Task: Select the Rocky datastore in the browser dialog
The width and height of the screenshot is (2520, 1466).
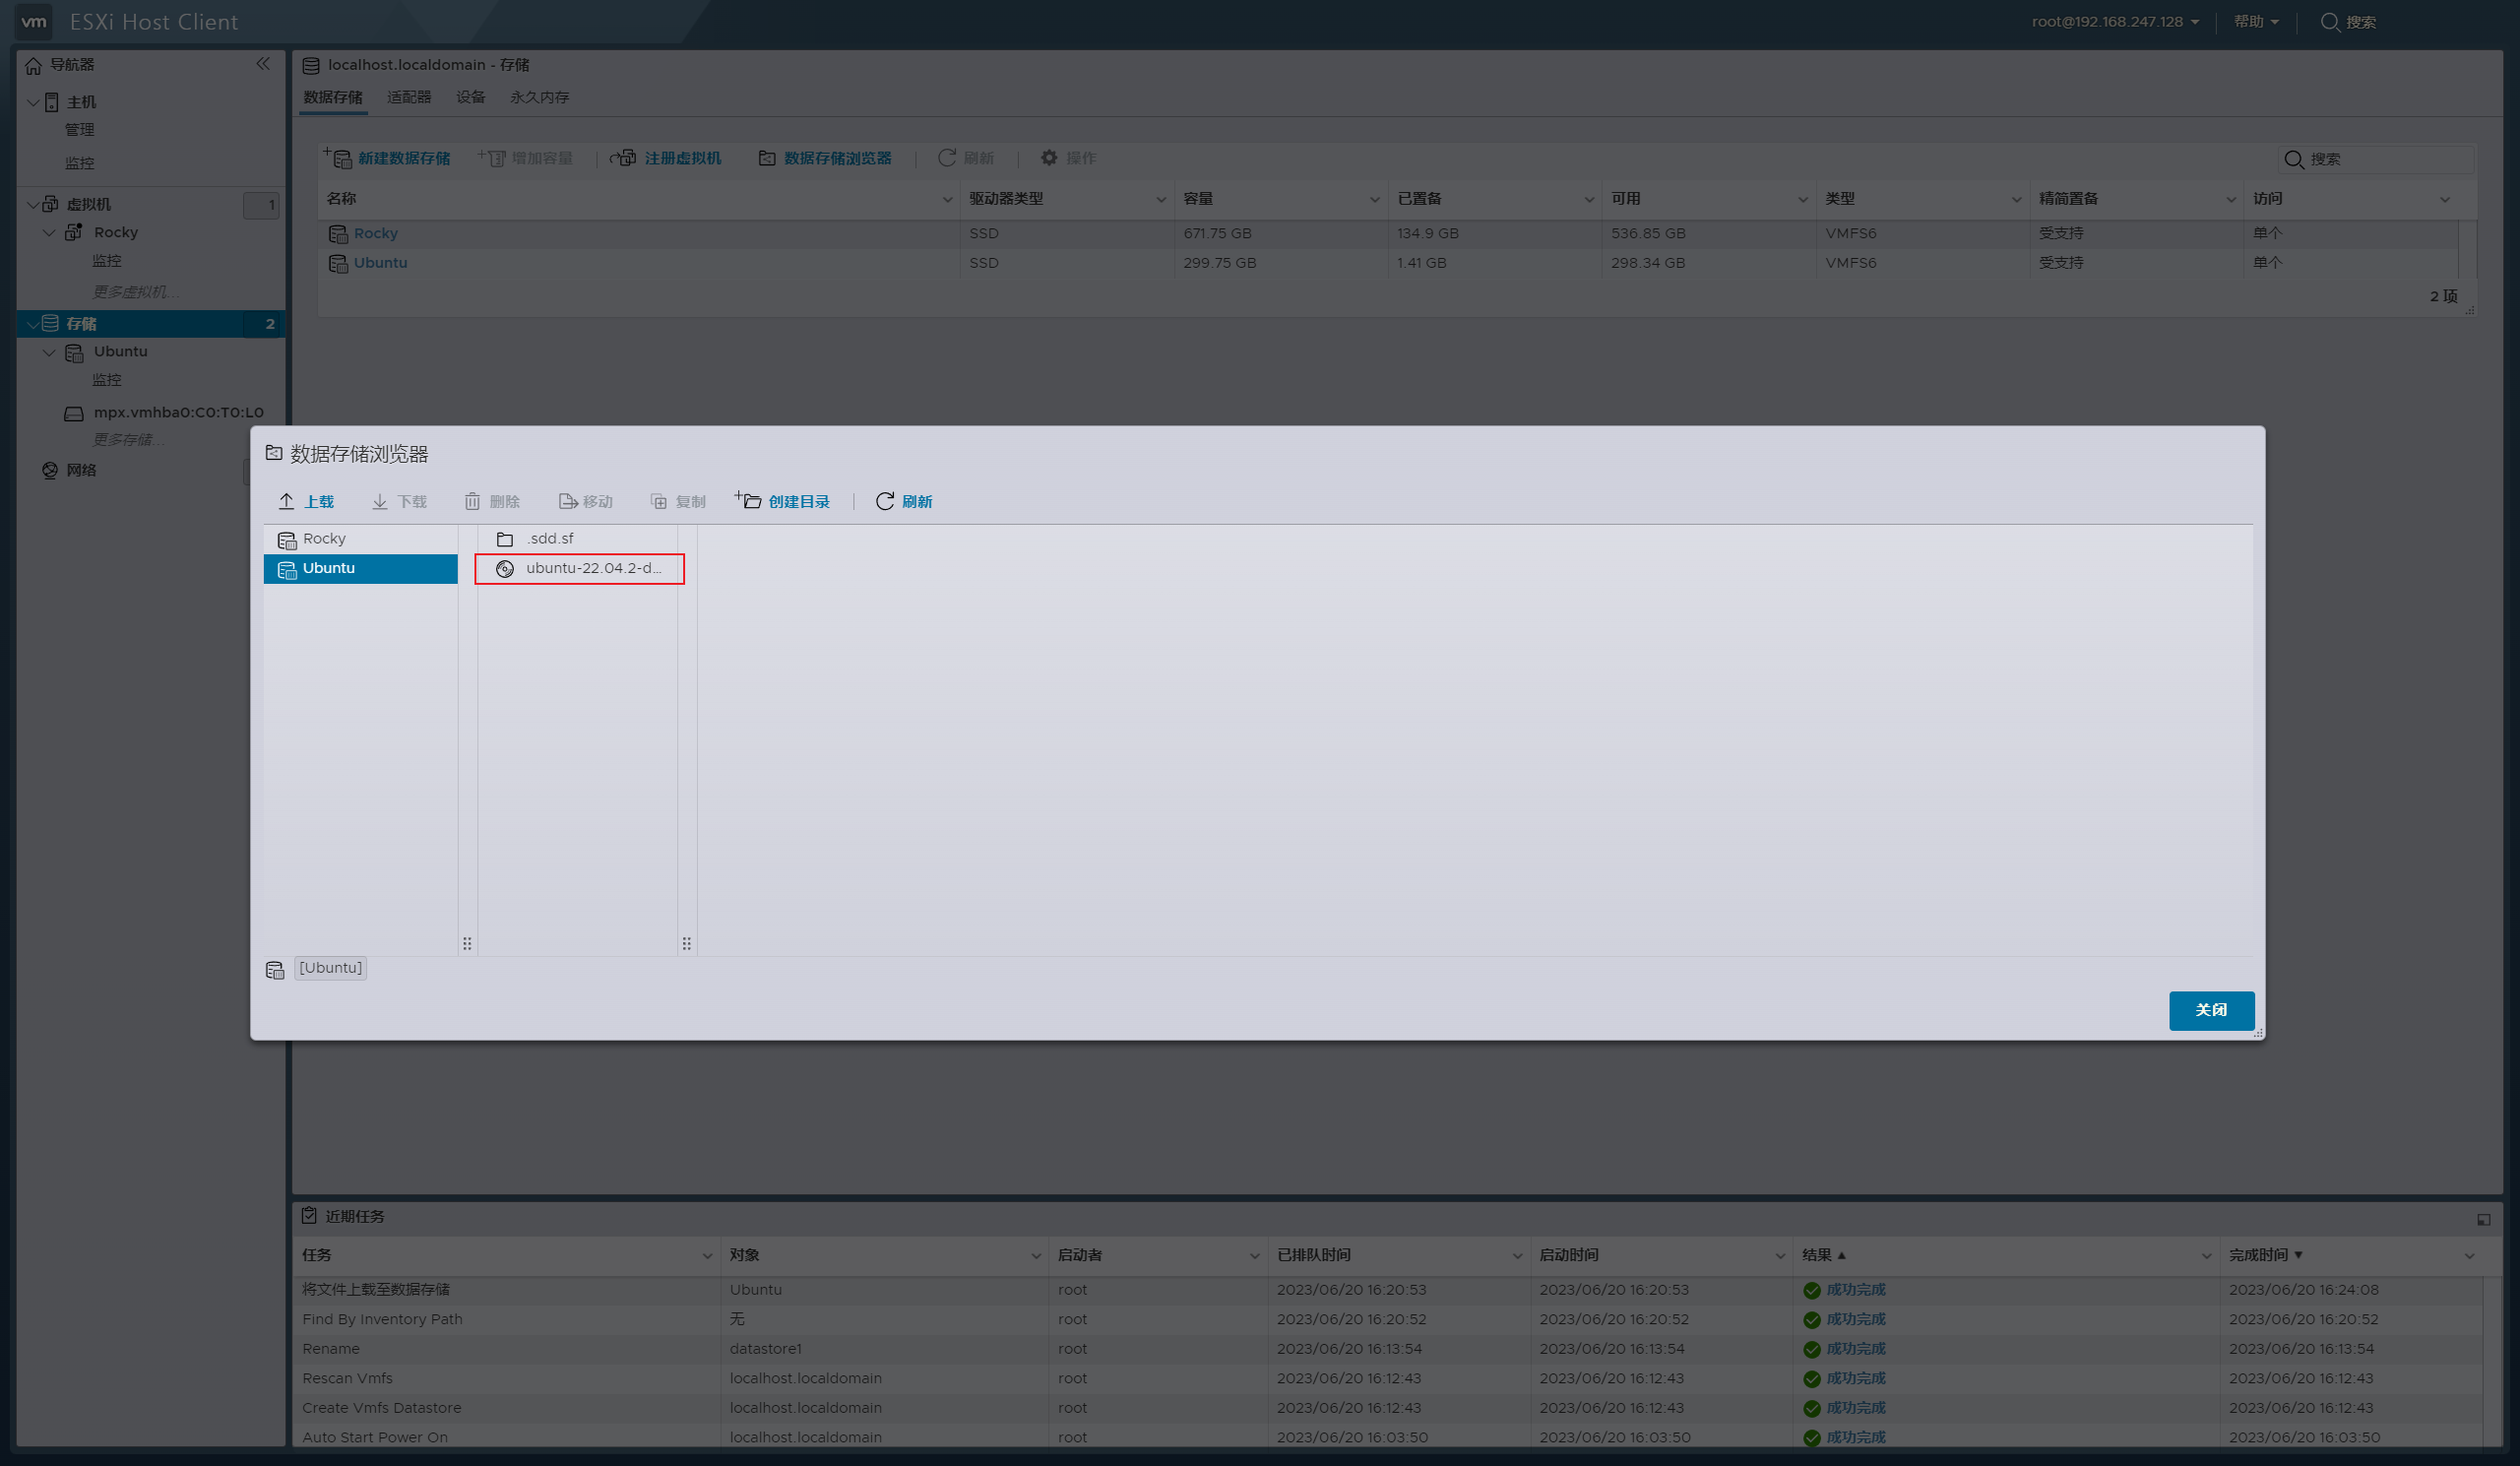Action: coord(361,539)
